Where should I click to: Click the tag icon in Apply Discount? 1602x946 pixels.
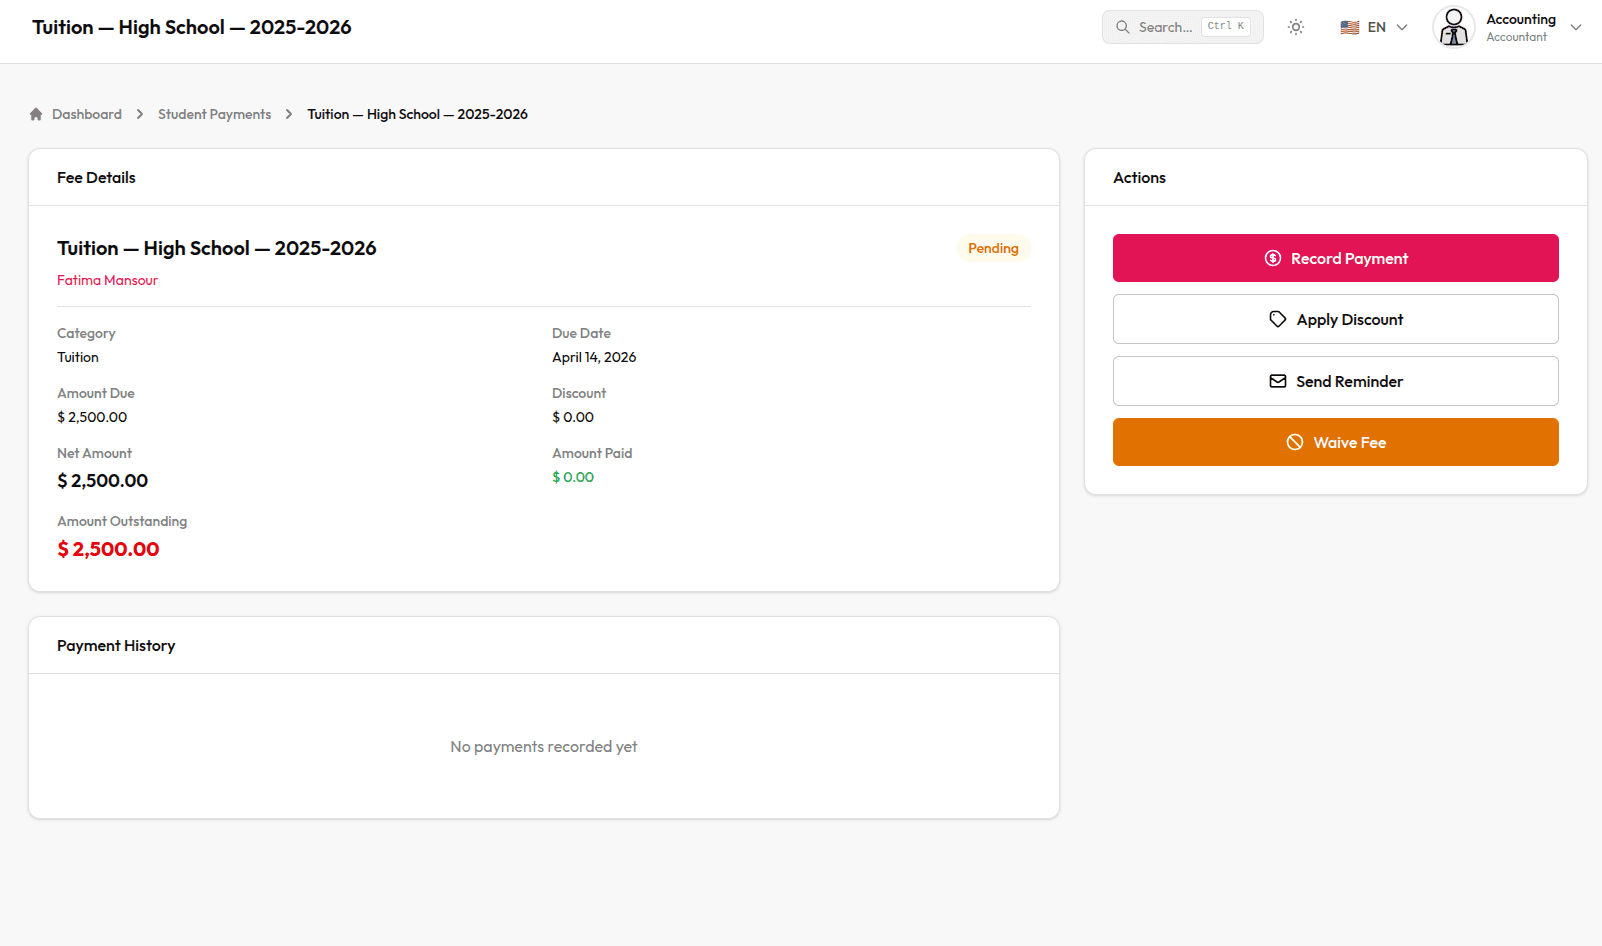click(x=1278, y=319)
